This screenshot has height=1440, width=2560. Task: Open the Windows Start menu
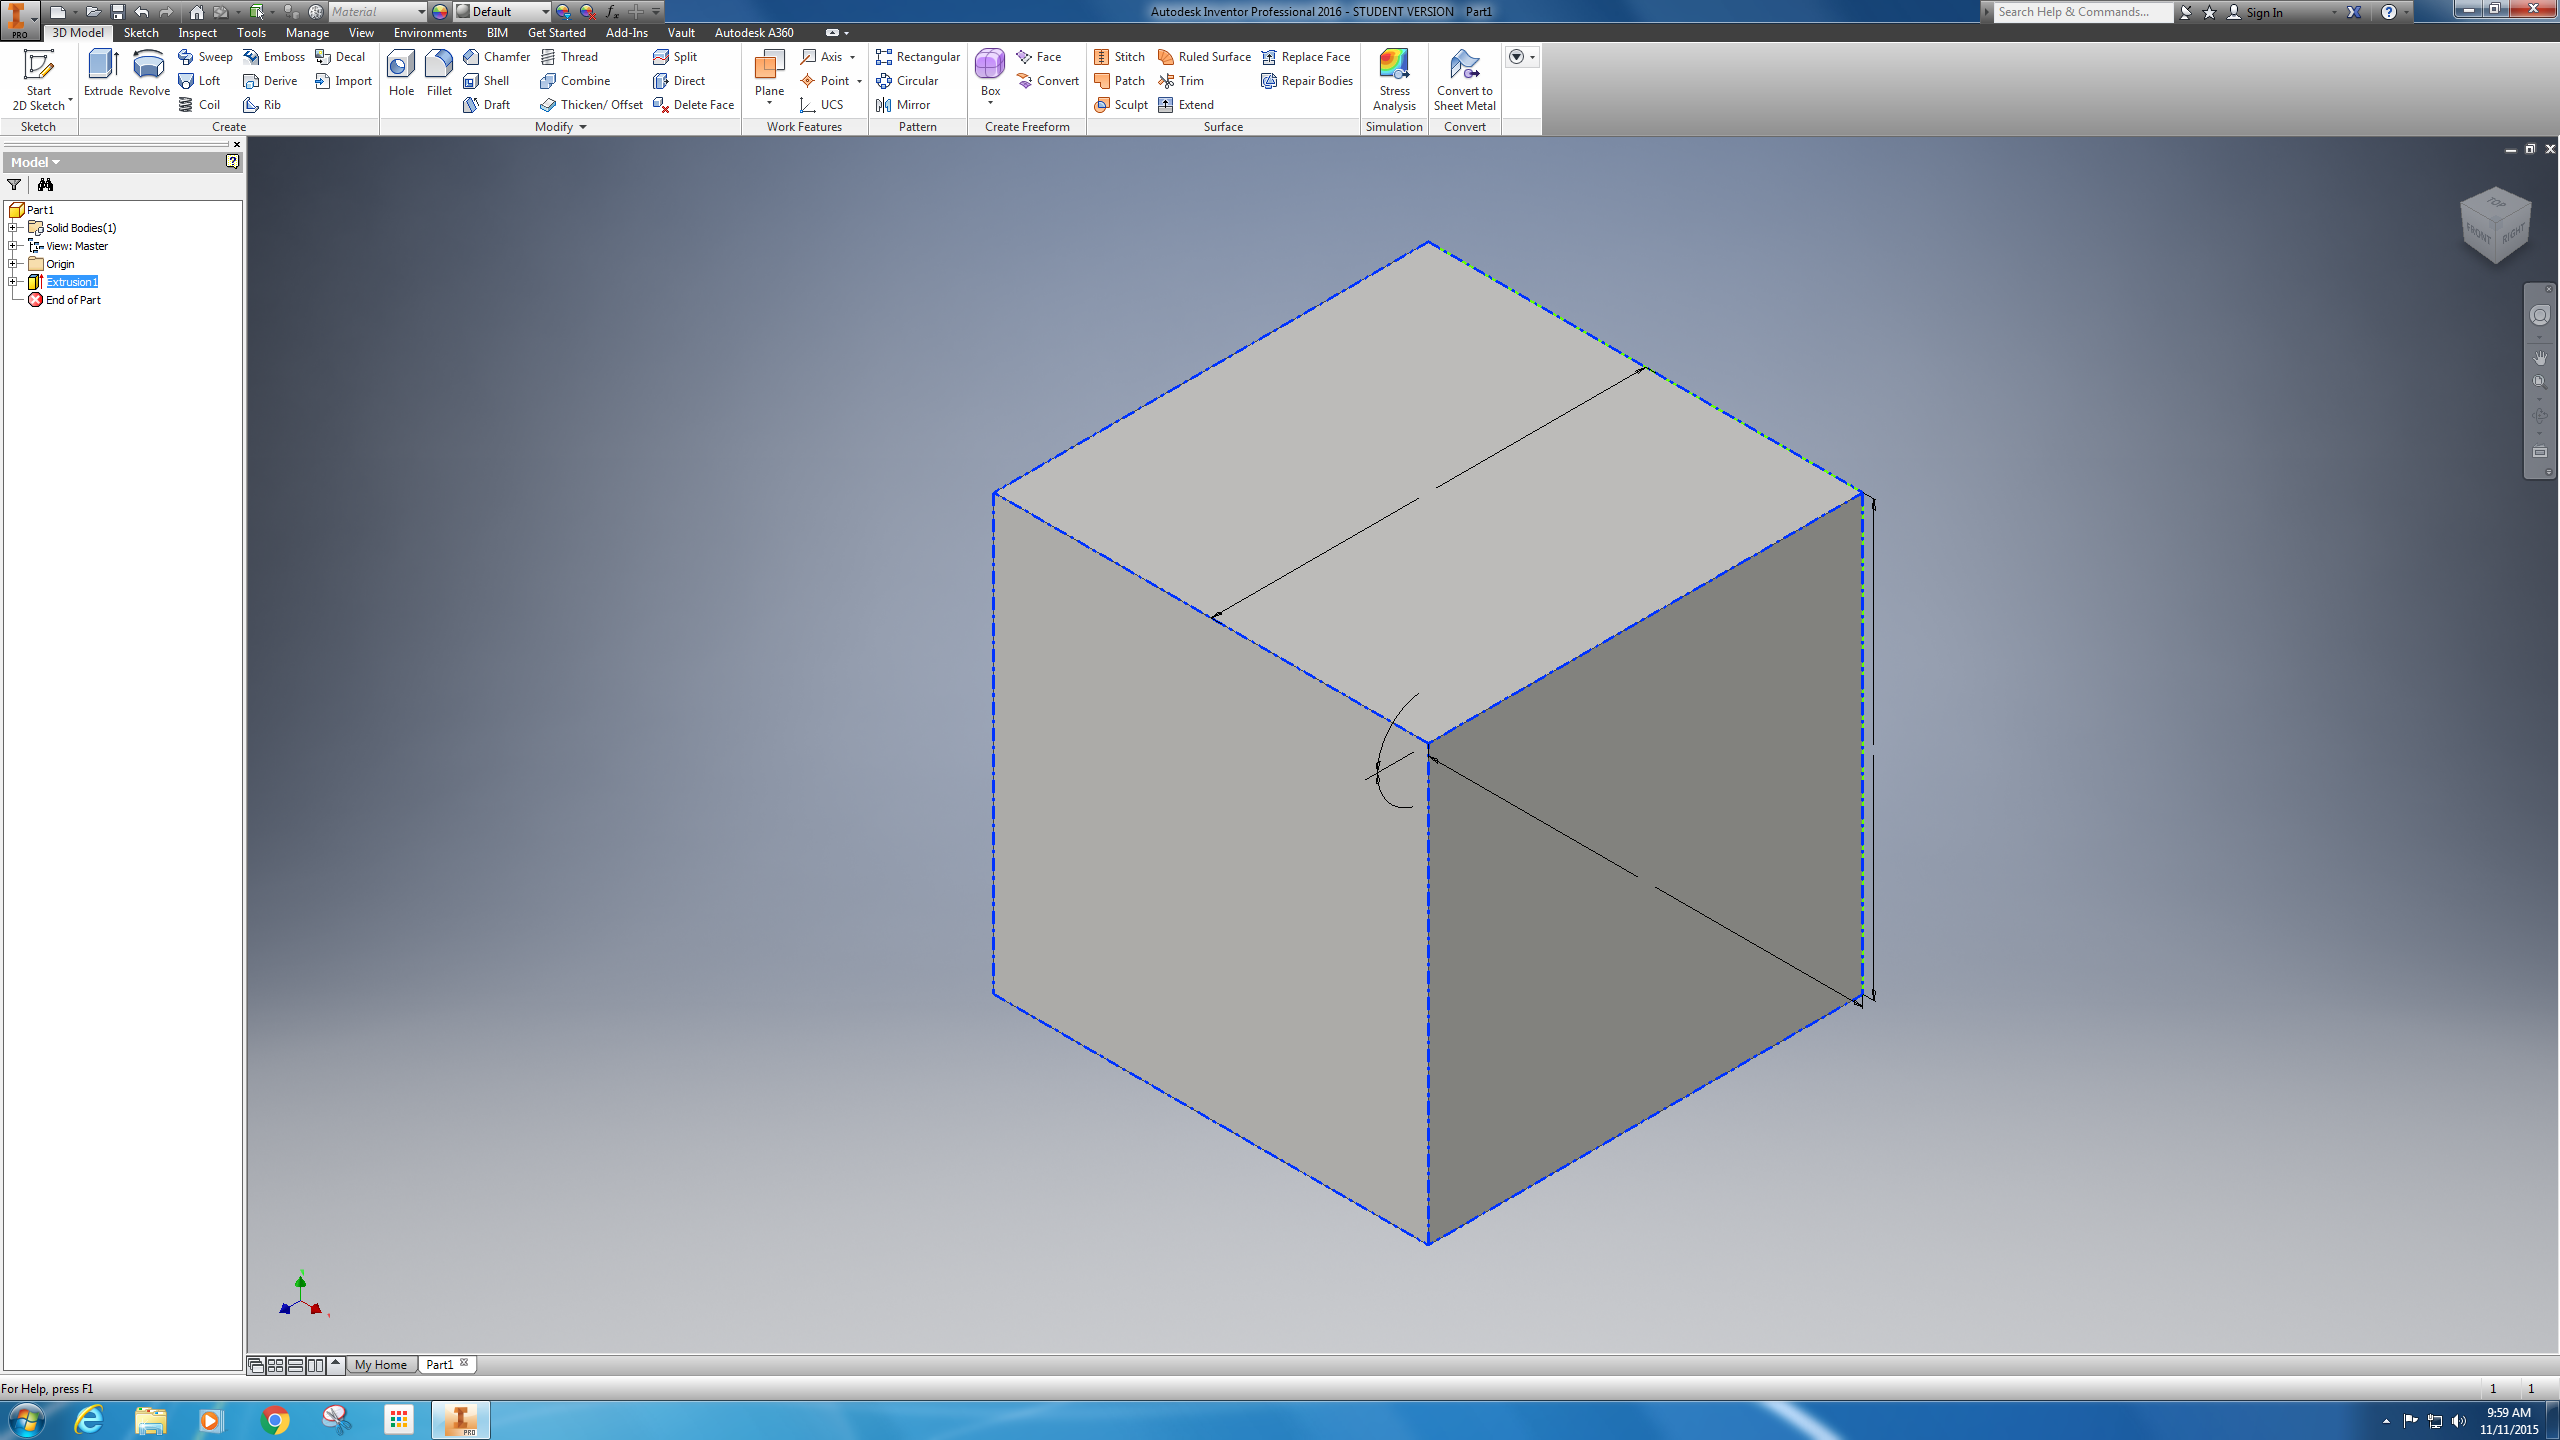tap(25, 1420)
